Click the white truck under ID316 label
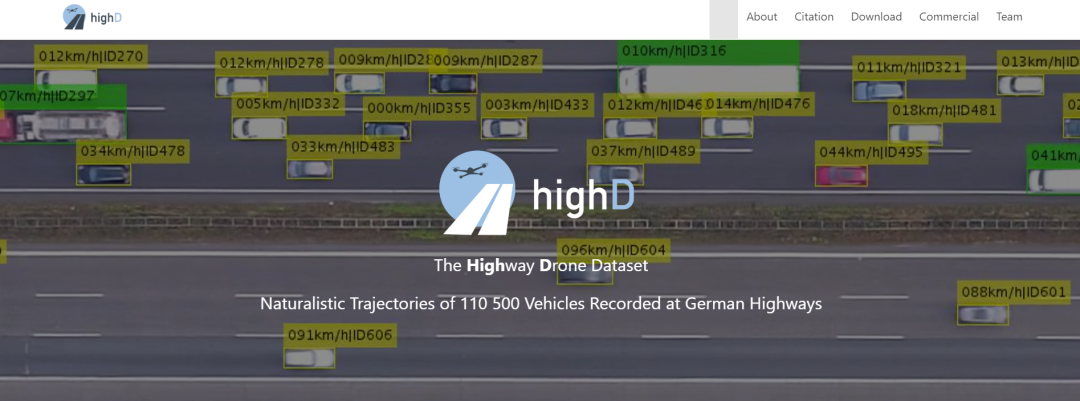This screenshot has height=401, width=1080. coord(708,79)
